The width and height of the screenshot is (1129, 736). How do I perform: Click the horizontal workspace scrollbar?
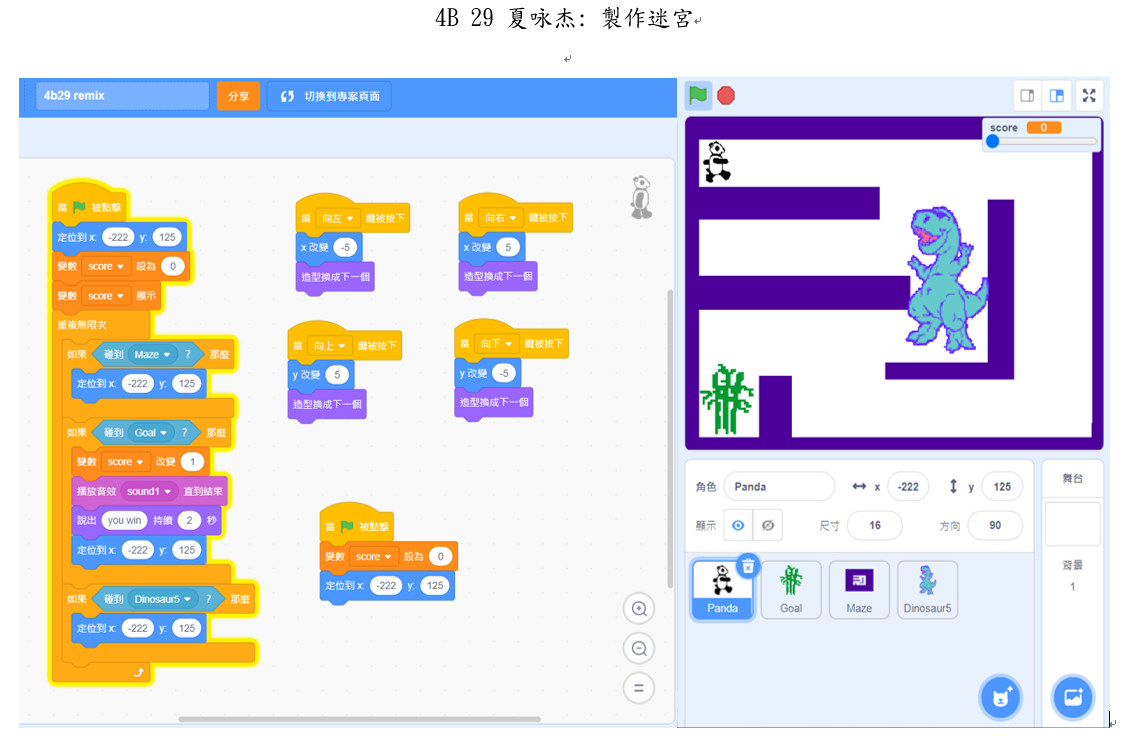click(x=359, y=719)
